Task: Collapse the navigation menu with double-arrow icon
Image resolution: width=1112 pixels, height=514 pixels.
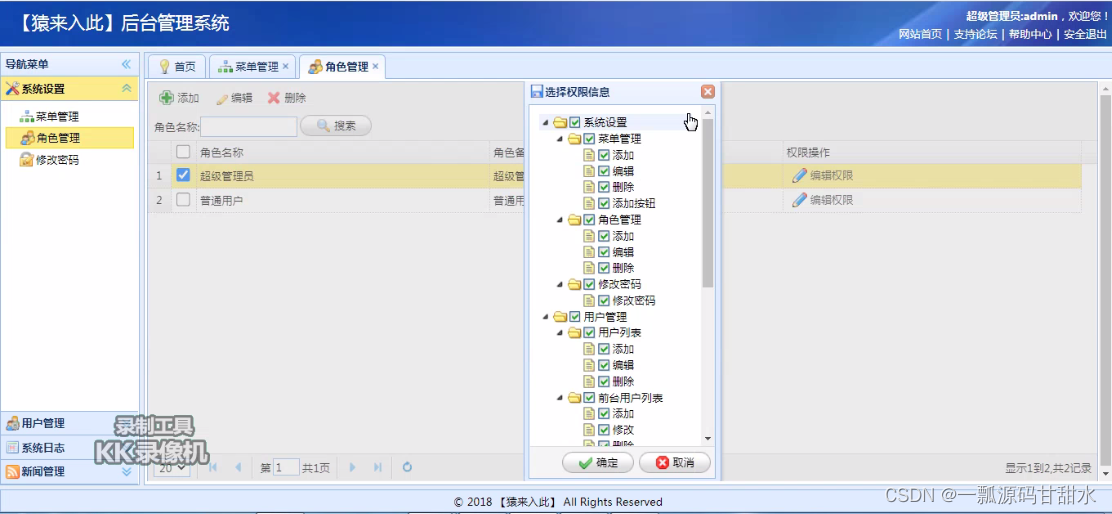Action: [x=126, y=64]
